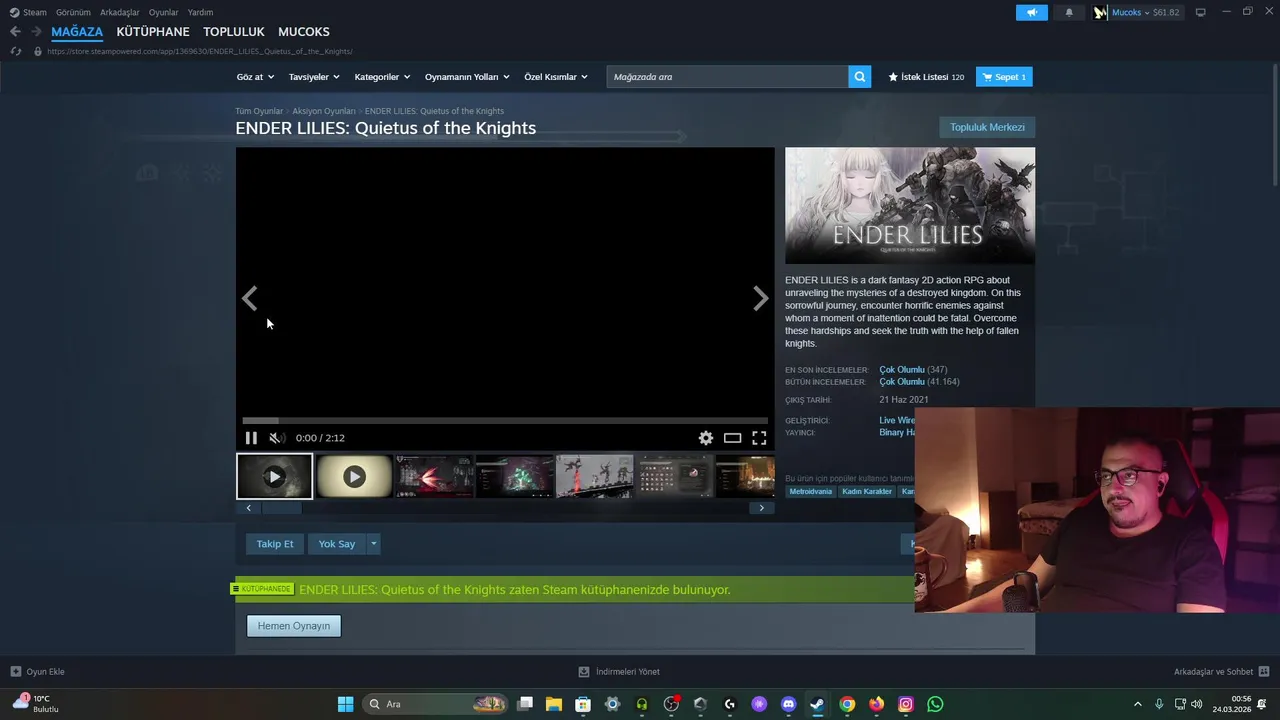Reload the store page
1280x720 pixels.
(15, 51)
